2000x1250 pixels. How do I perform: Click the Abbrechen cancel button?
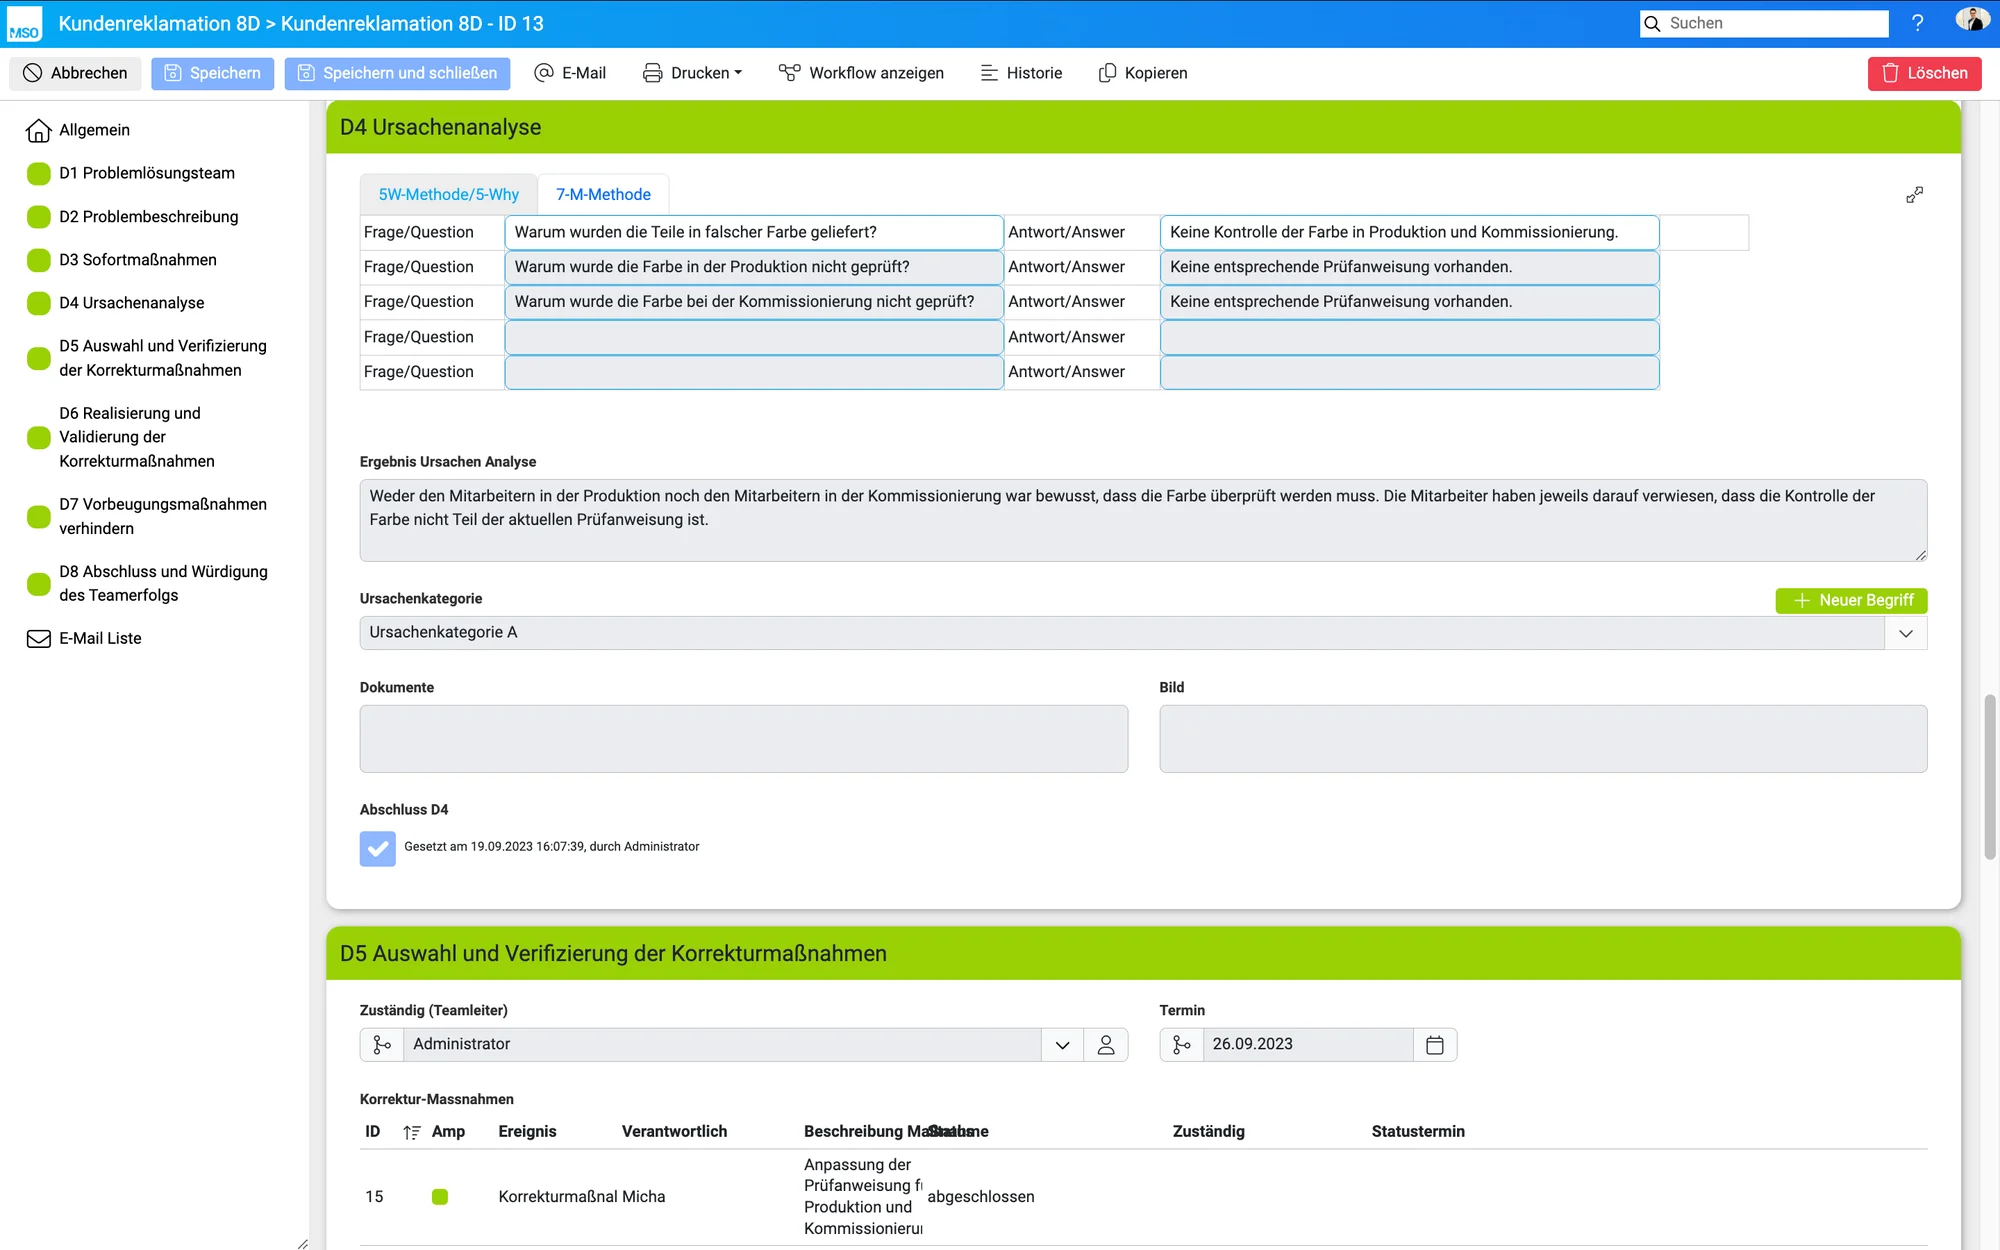(x=75, y=73)
